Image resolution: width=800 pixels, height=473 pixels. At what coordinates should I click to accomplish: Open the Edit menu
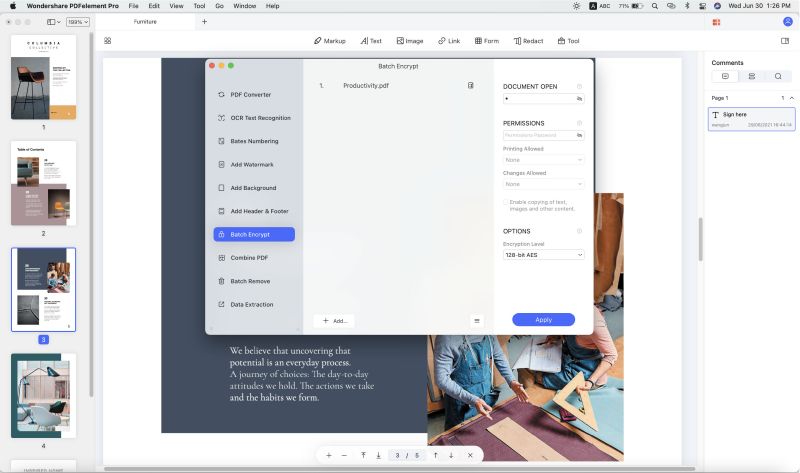[x=154, y=6]
